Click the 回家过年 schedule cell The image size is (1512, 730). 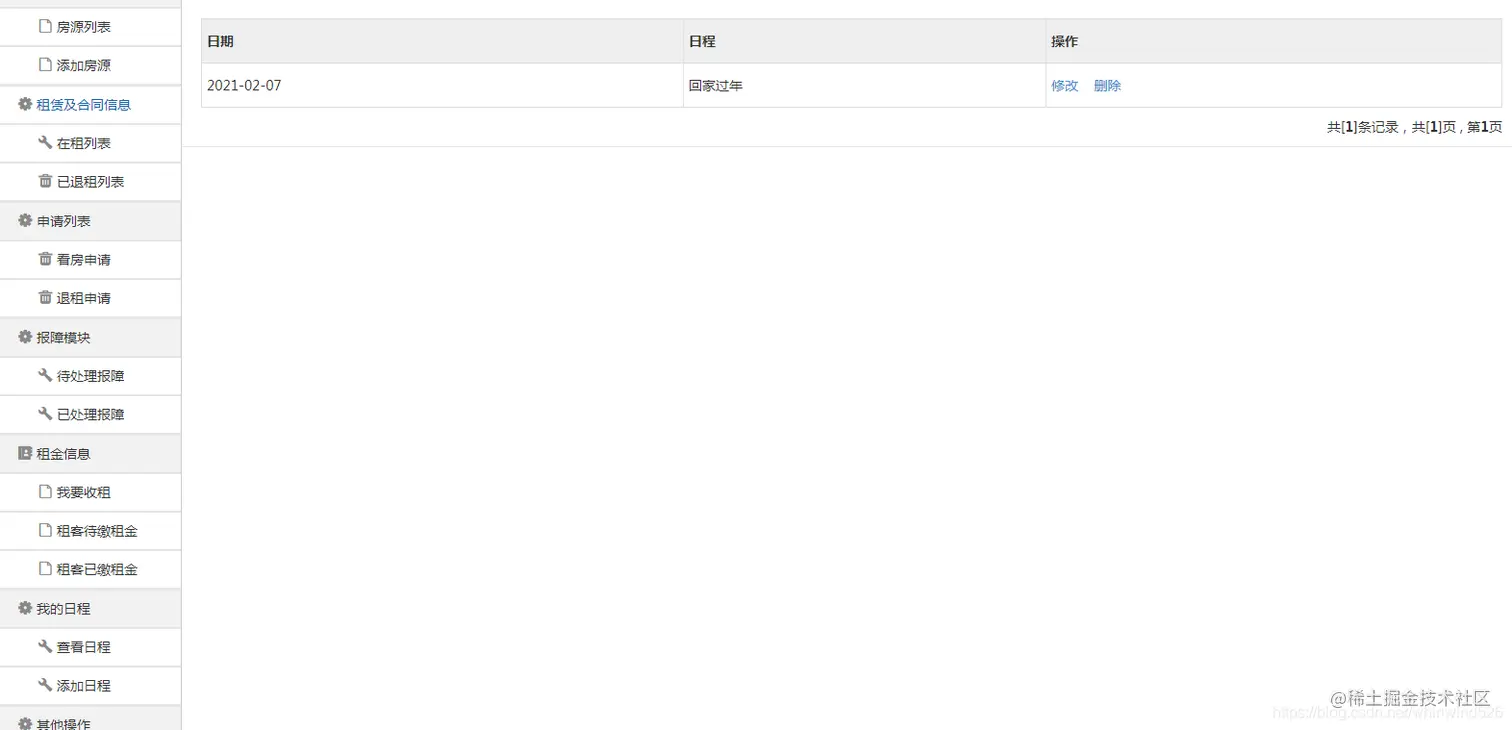coord(864,86)
